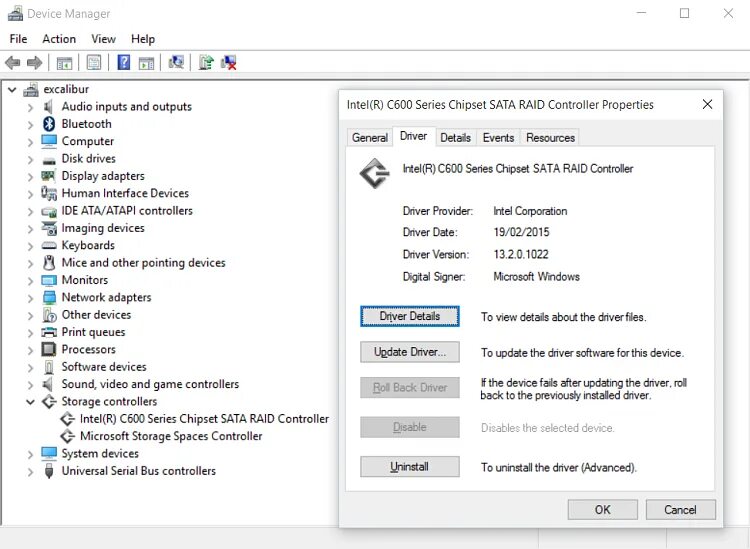
Task: Click the Audio inputs and outputs speaker icon
Action: [x=48, y=106]
